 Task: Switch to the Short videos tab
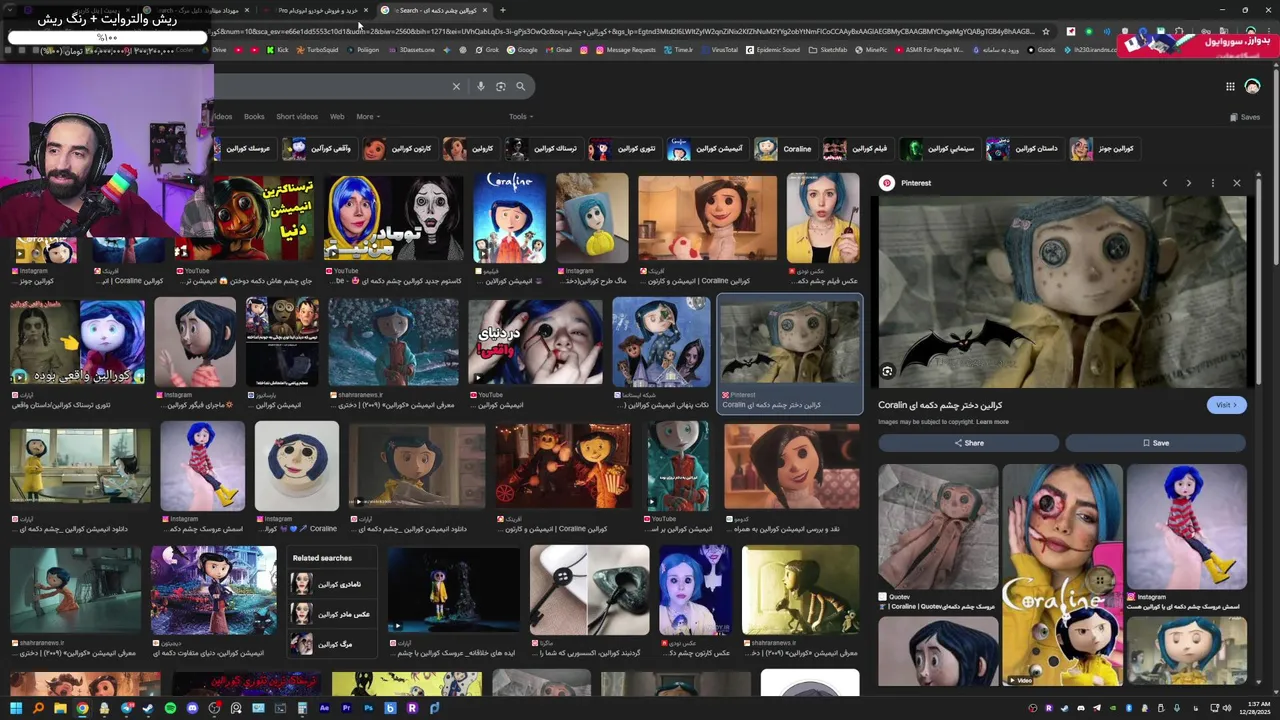coord(297,117)
